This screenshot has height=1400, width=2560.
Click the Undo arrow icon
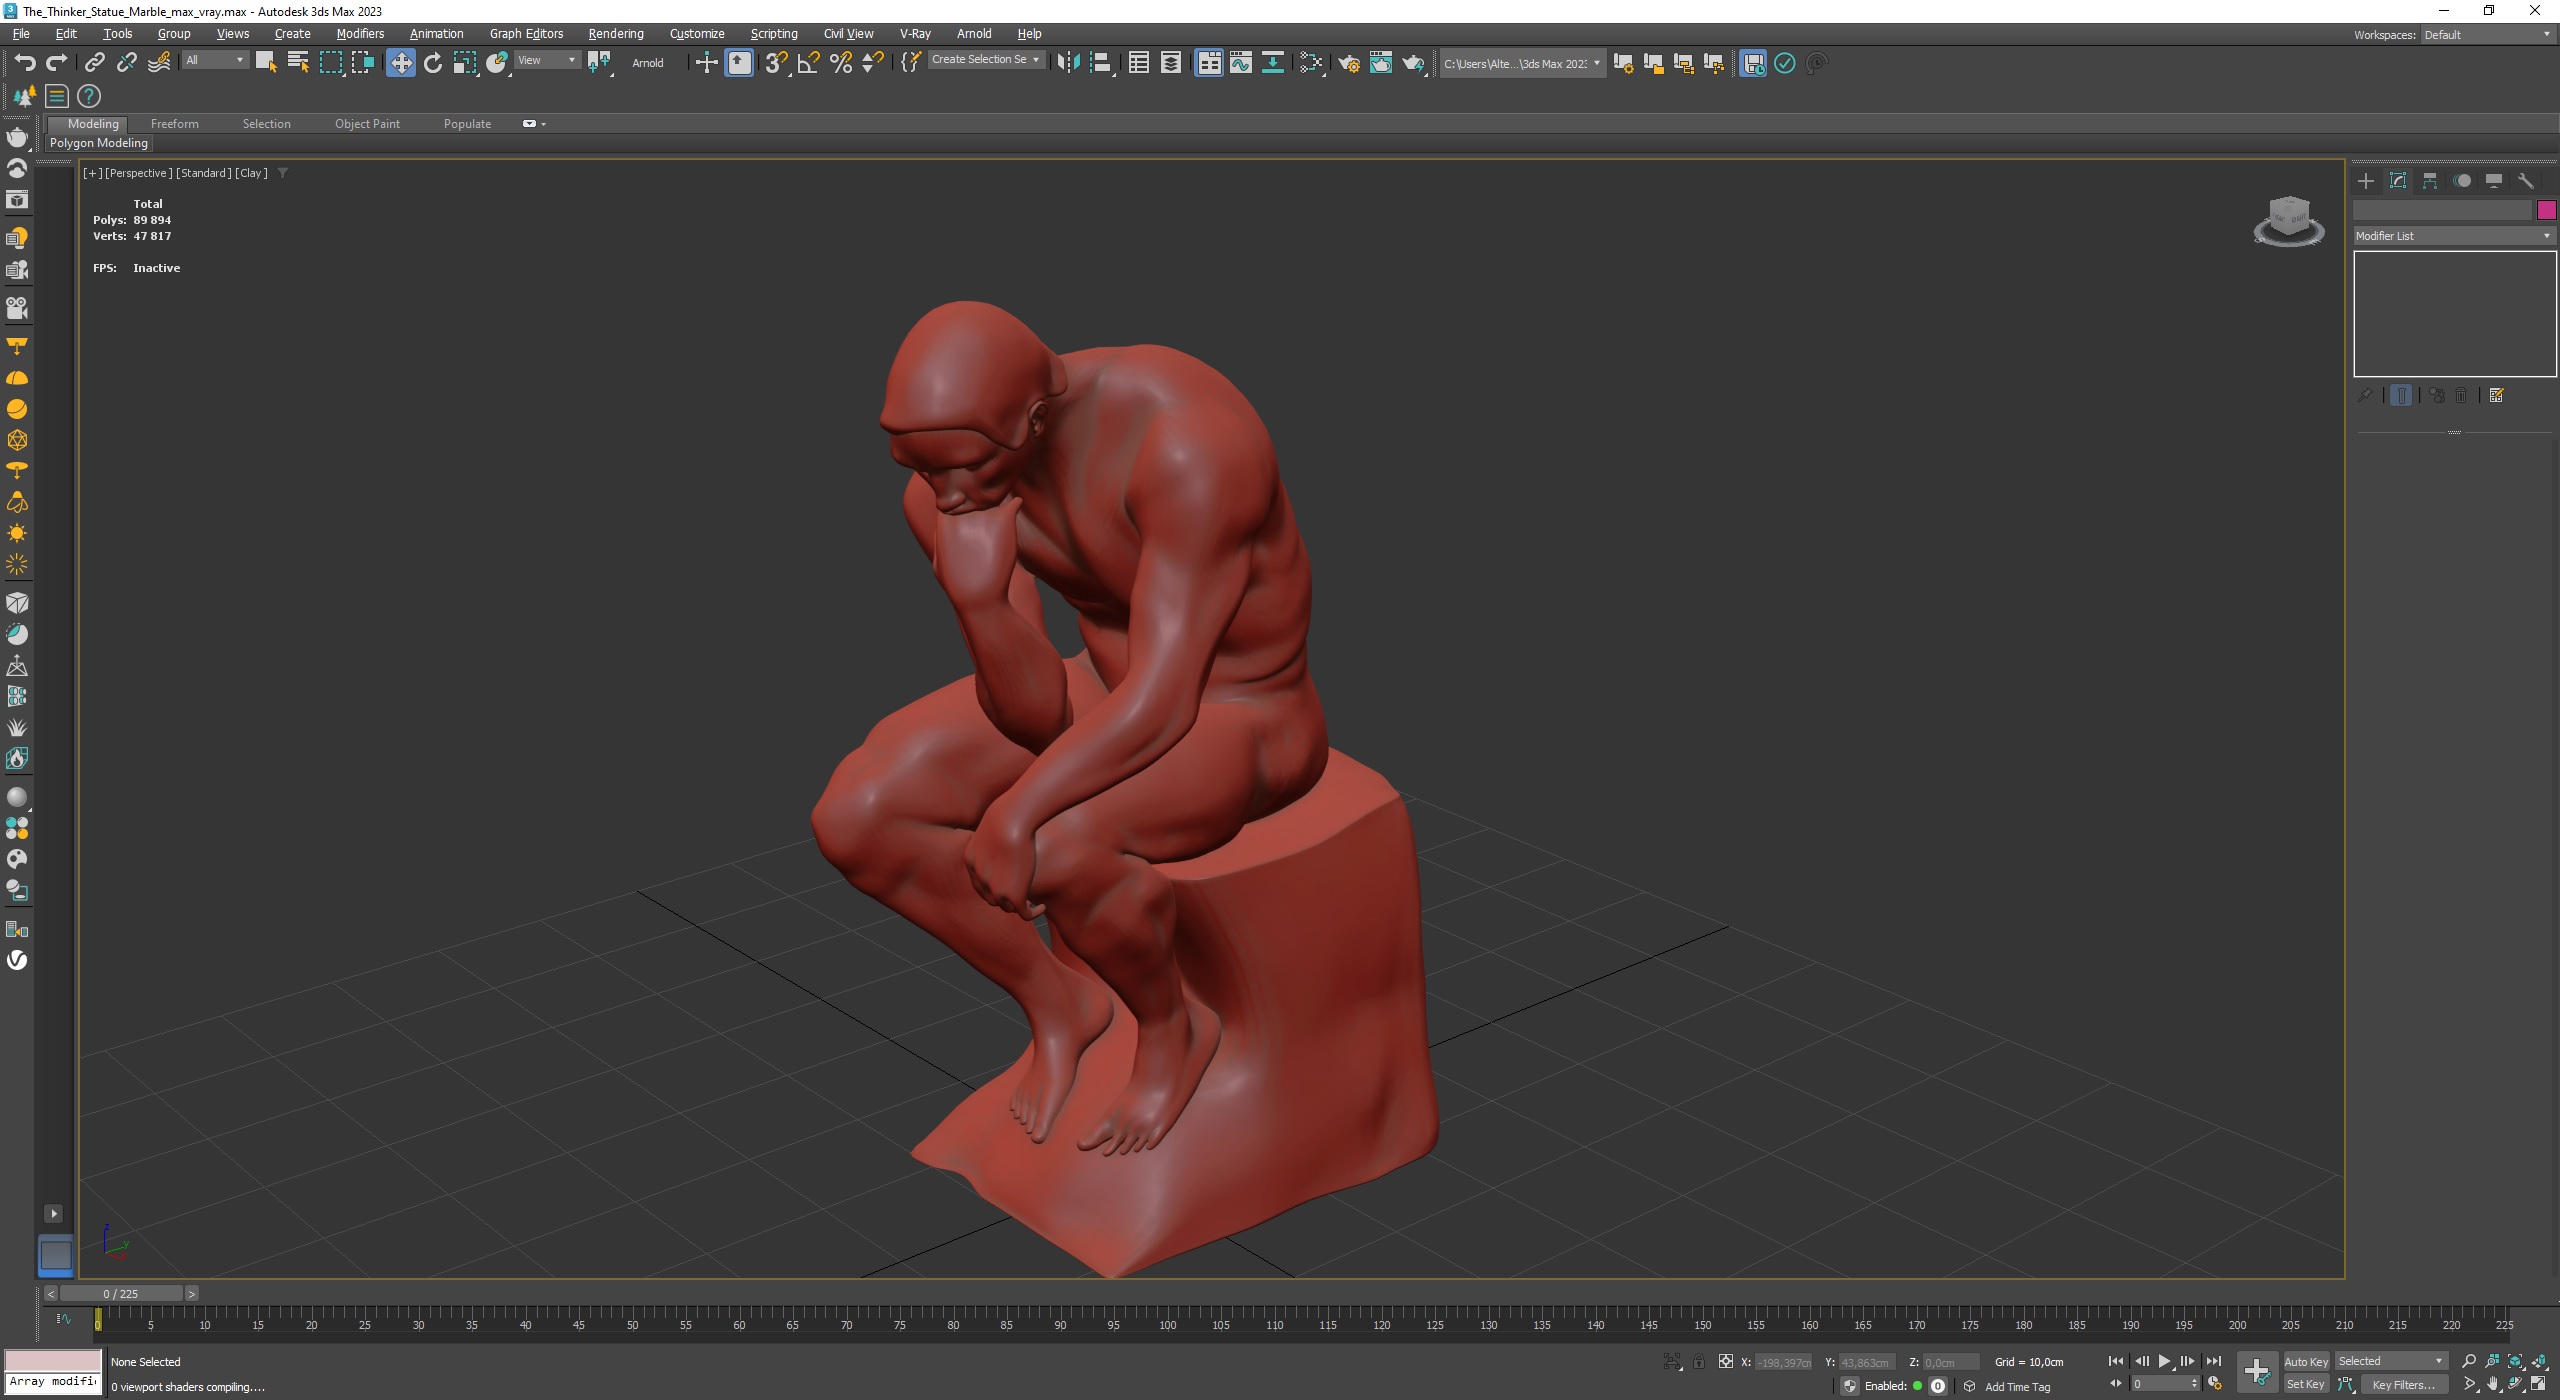click(x=25, y=63)
